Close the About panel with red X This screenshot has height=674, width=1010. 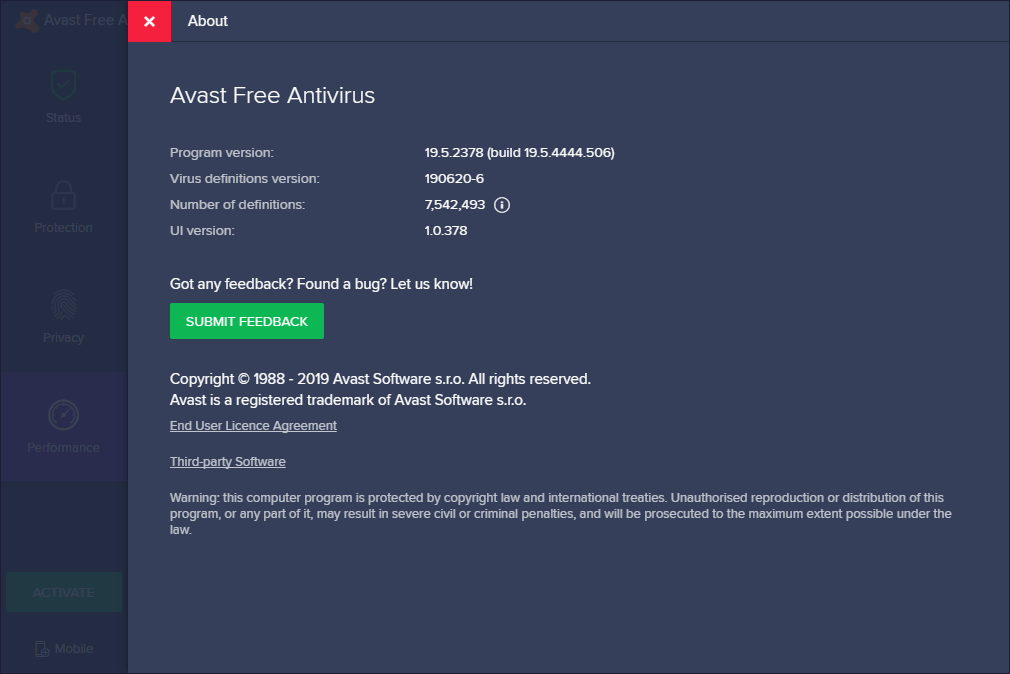(x=149, y=21)
